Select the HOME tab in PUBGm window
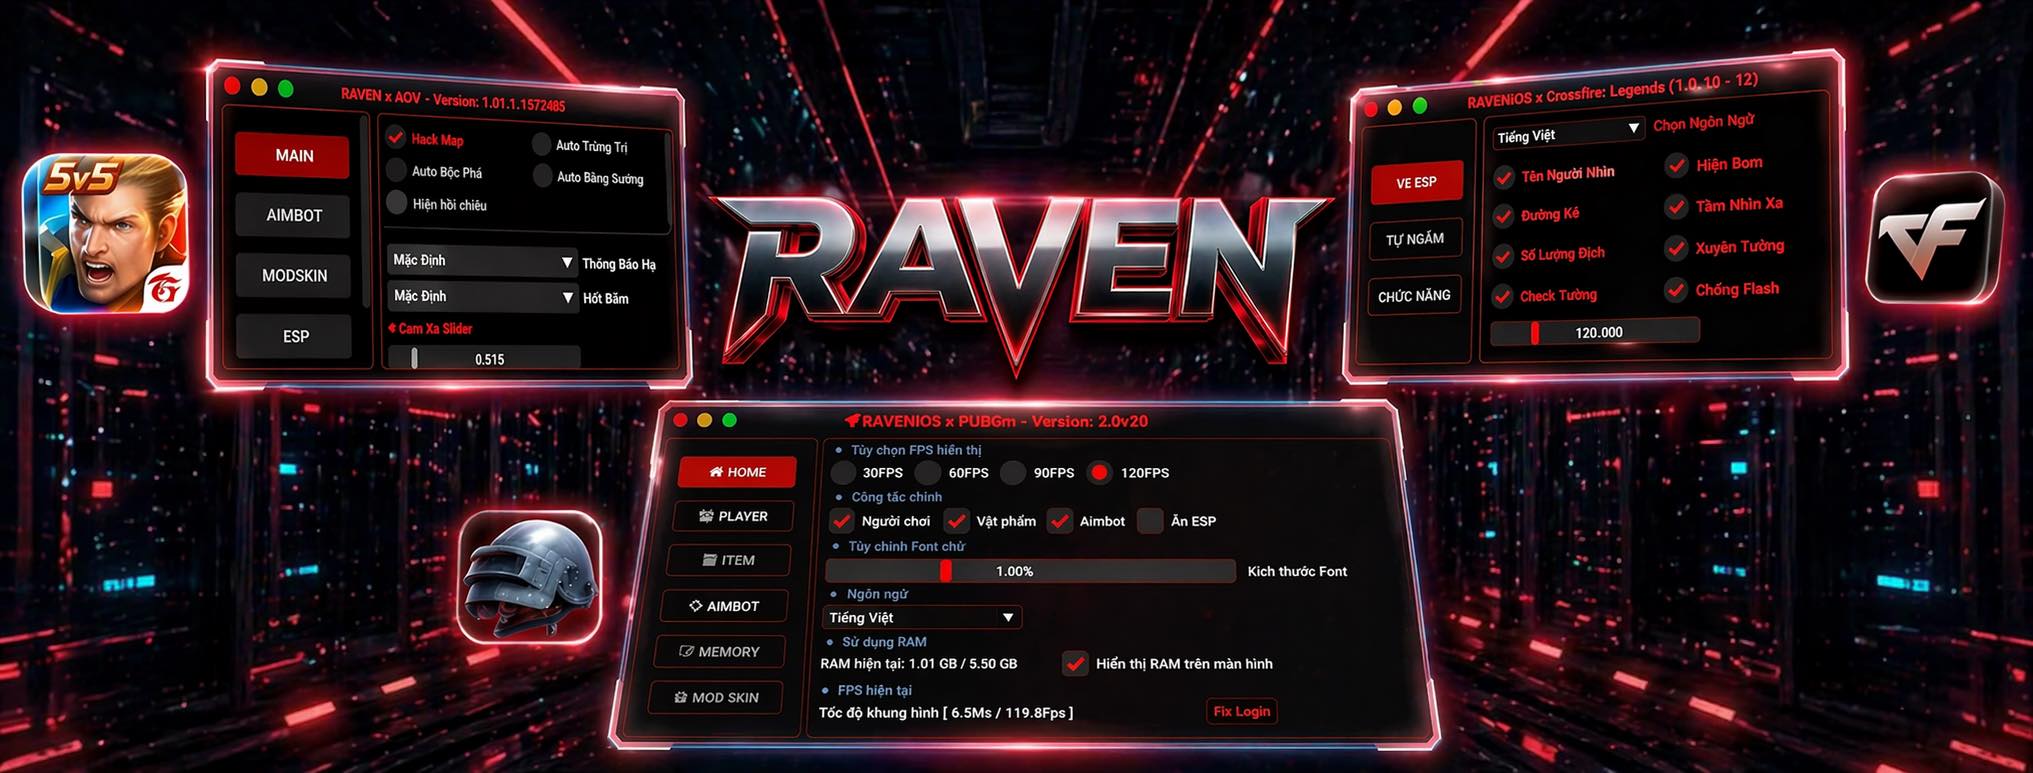The height and width of the screenshot is (773, 2033). pyautogui.click(x=737, y=472)
